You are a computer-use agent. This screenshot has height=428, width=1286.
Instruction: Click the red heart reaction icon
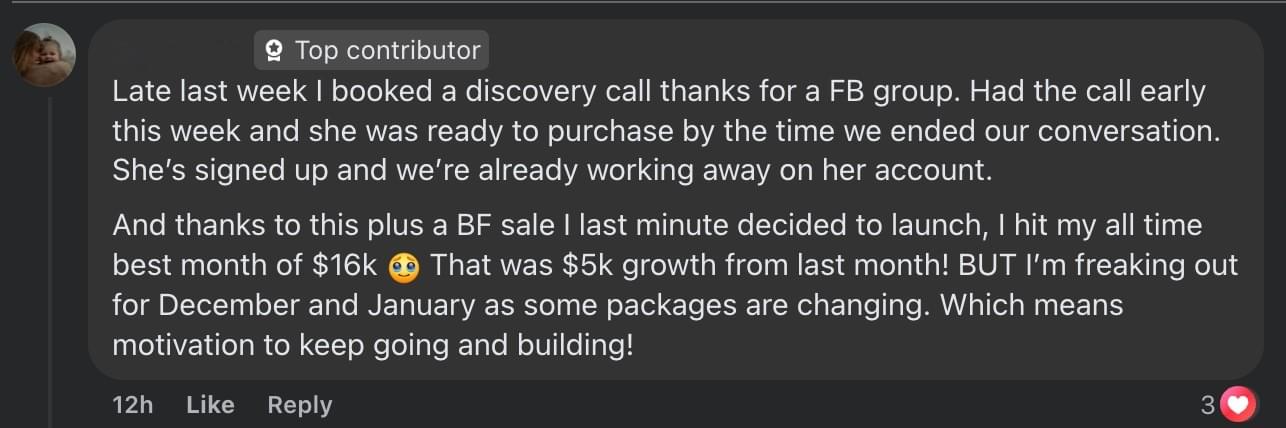tap(1238, 404)
